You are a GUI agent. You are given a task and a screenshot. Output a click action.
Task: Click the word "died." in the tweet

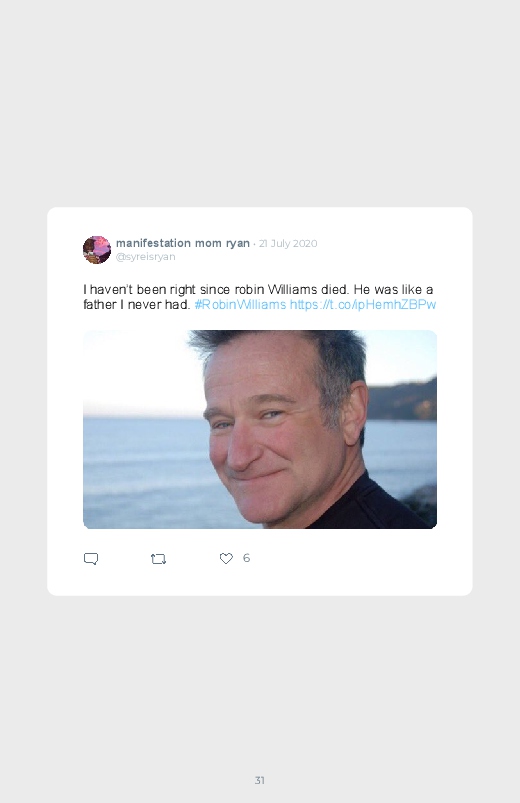(x=335, y=289)
